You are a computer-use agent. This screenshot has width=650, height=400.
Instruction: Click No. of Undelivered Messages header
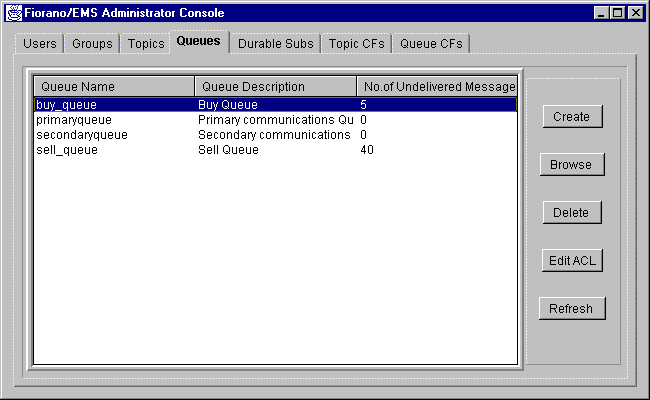[437, 87]
